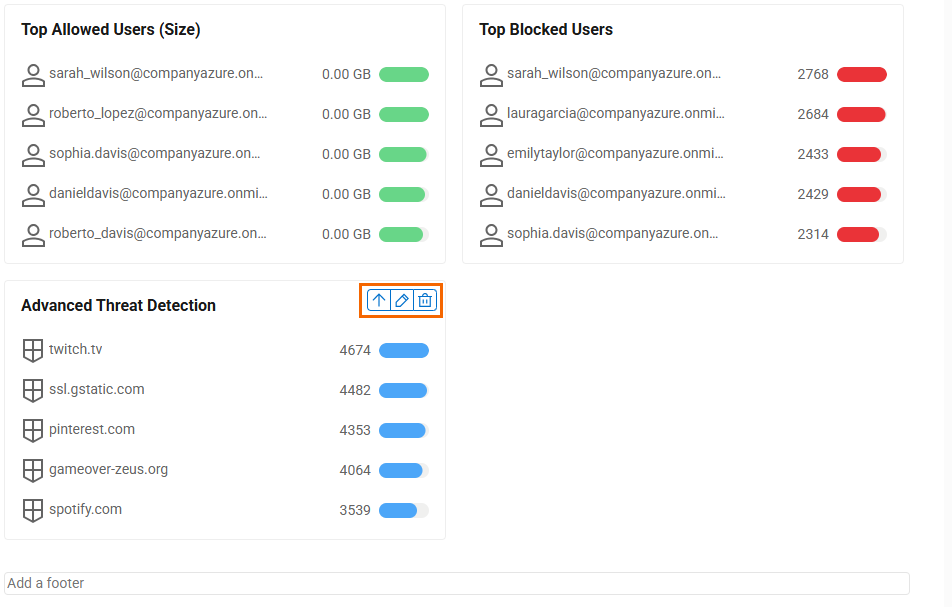Click the trash delete icon on Advanced Threat Detection
The height and width of the screenshot is (607, 952).
[425, 300]
